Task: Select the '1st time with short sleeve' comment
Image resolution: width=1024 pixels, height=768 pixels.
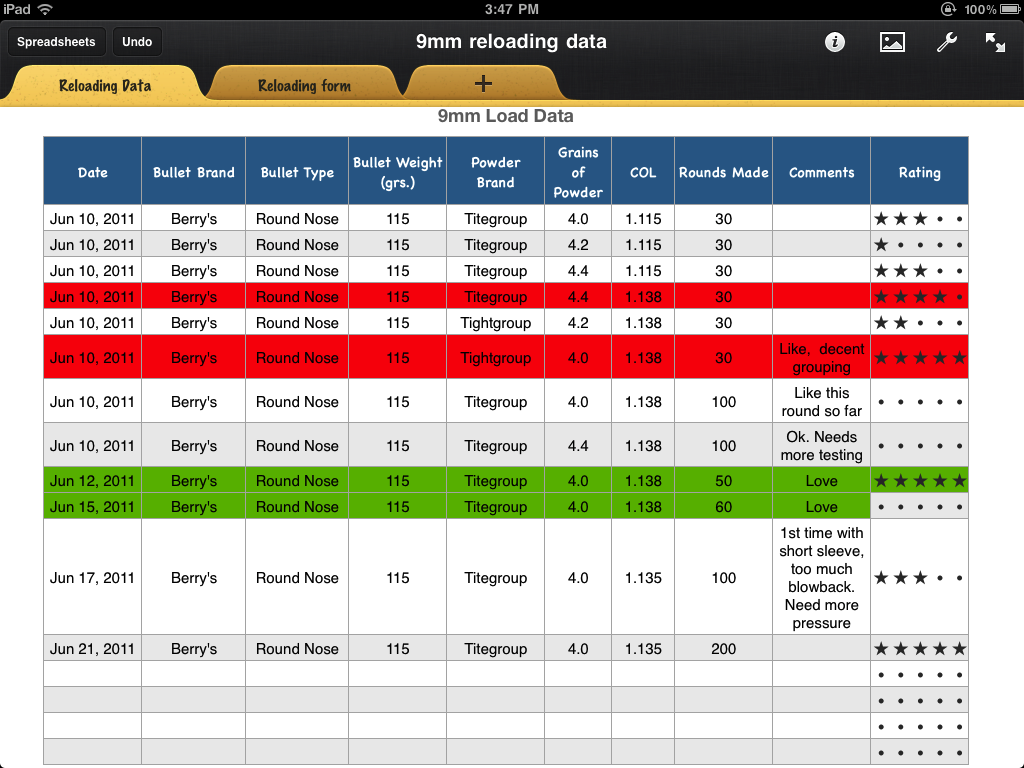Action: pyautogui.click(x=822, y=577)
